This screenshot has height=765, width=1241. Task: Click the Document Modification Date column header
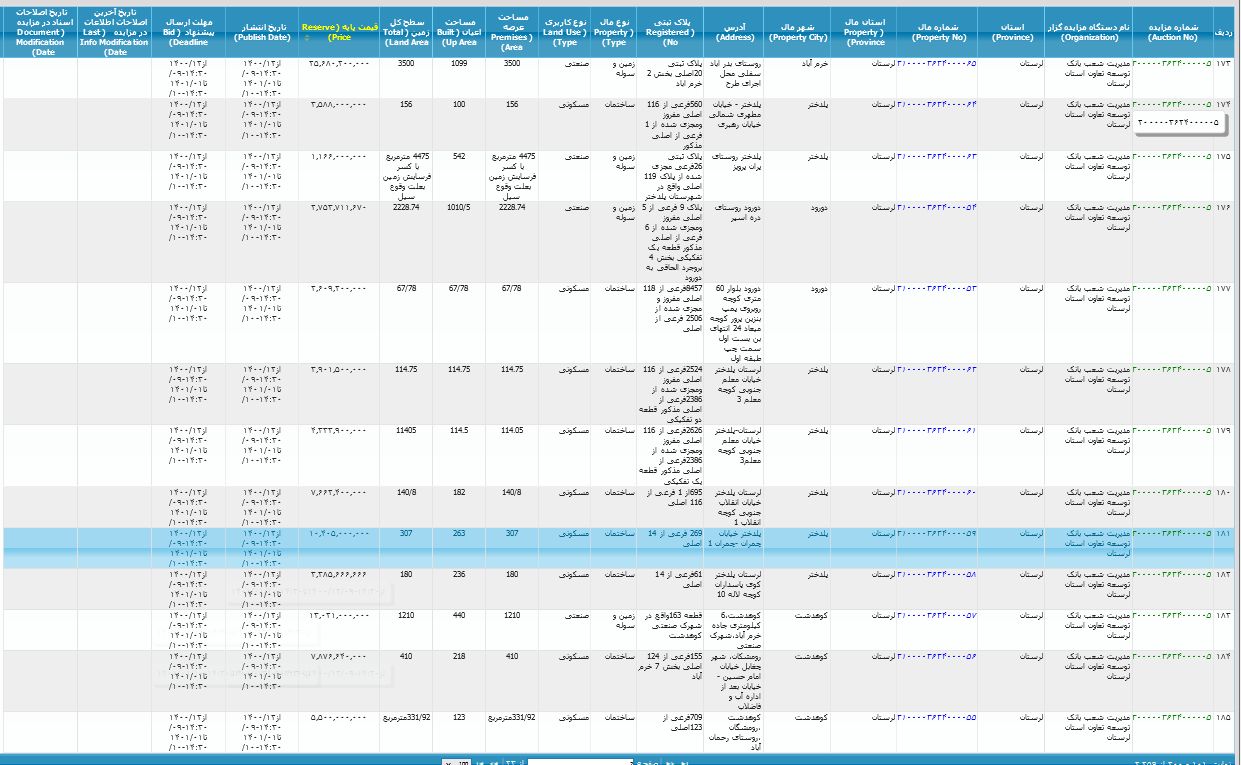tap(40, 31)
